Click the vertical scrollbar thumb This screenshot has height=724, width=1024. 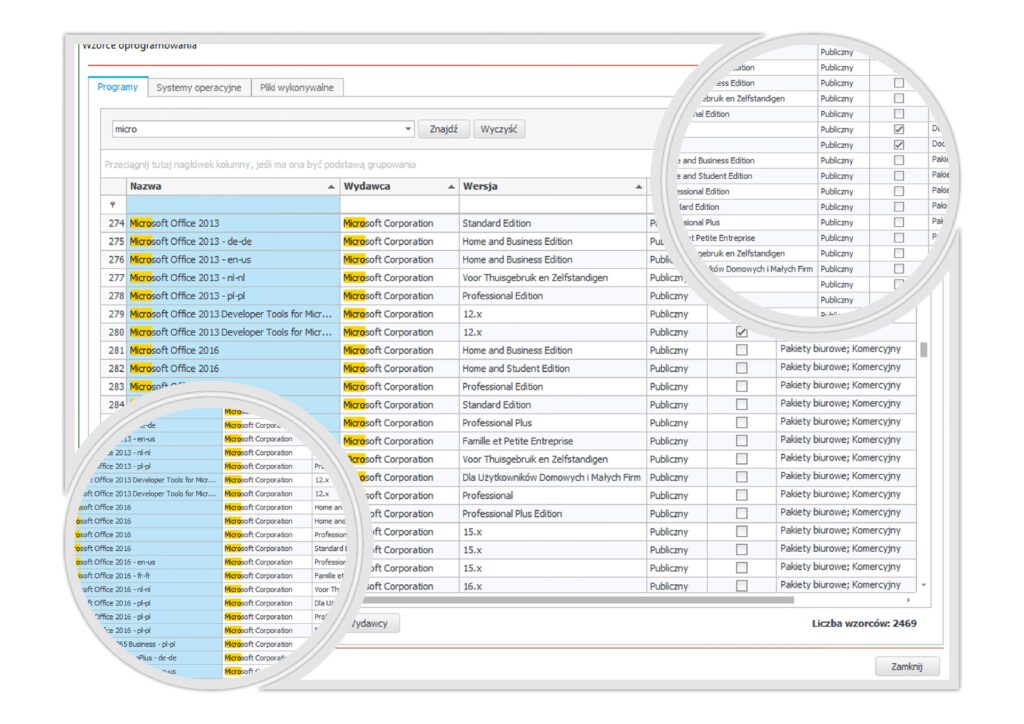coord(923,349)
